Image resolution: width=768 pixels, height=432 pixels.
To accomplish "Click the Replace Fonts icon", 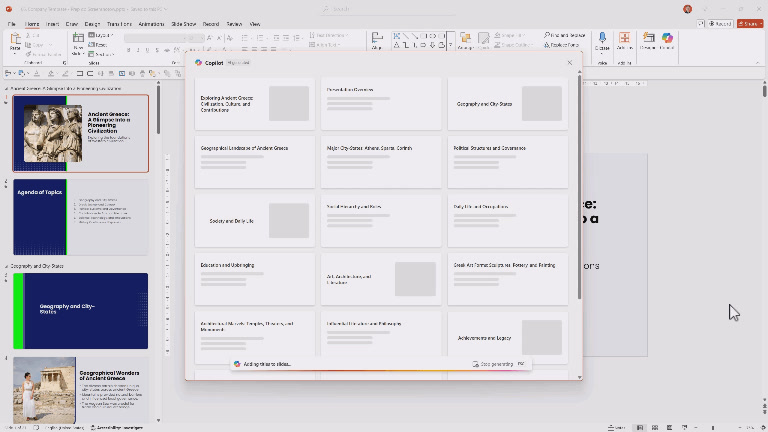I will [x=547, y=45].
